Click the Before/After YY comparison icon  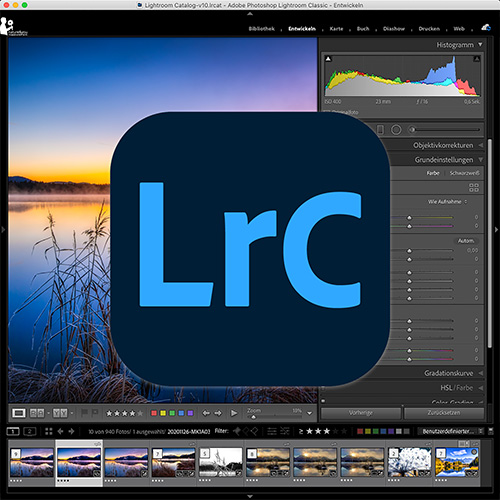(60, 413)
